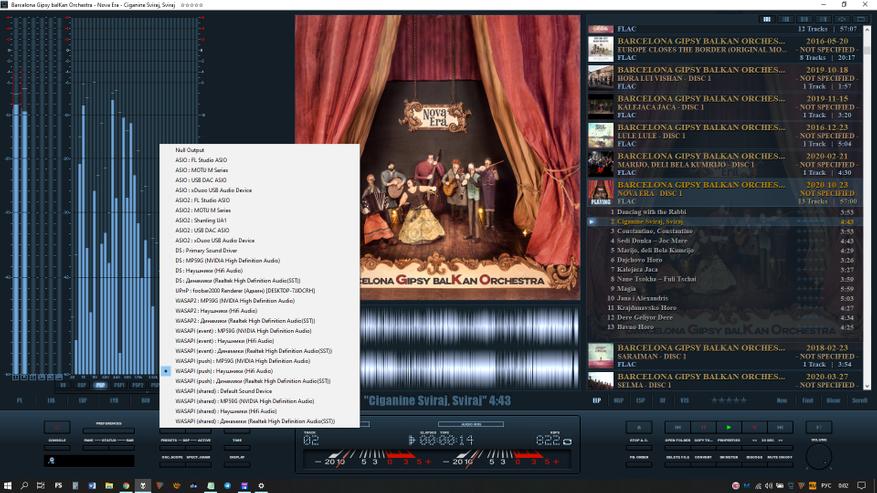
Task: Switch to the EIP tab
Action: pos(597,401)
